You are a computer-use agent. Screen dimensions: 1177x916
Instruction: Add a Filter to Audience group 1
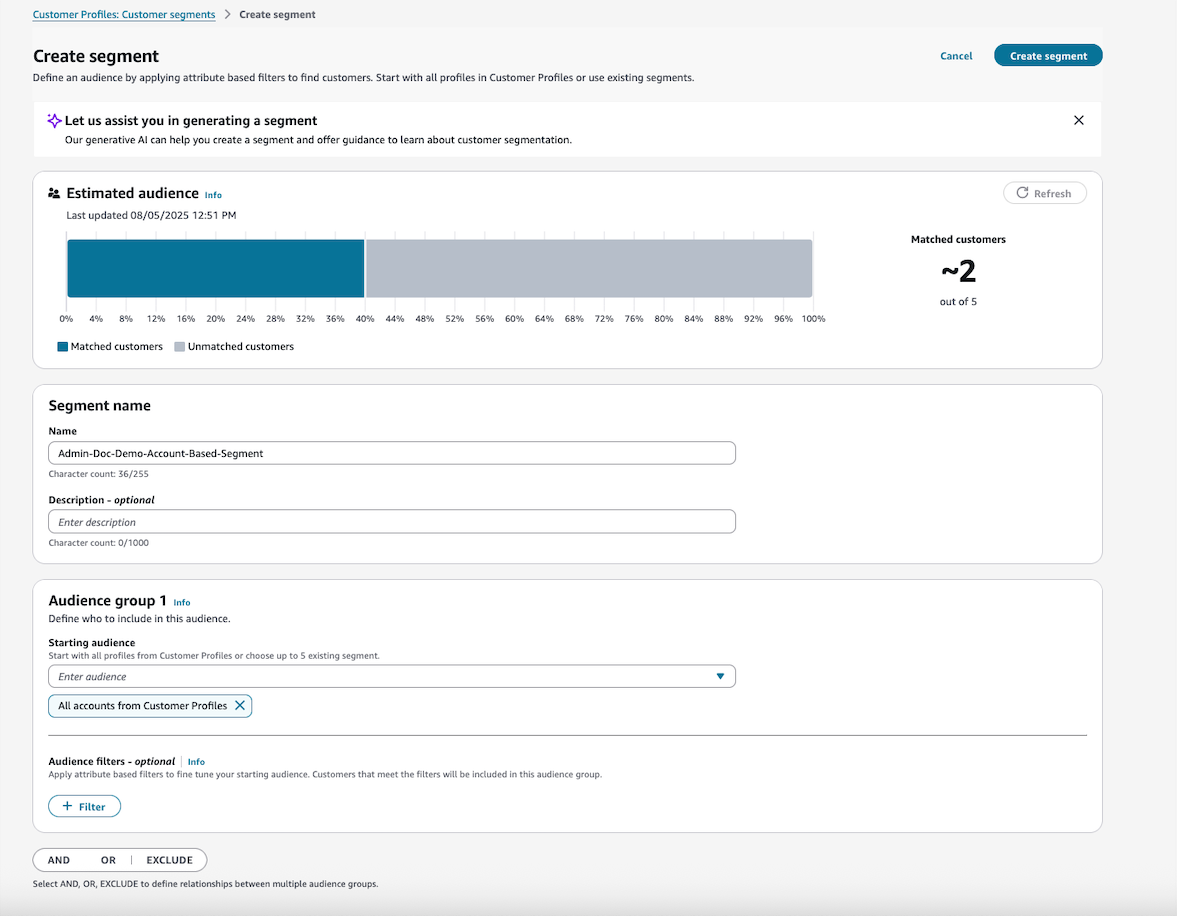pos(84,805)
